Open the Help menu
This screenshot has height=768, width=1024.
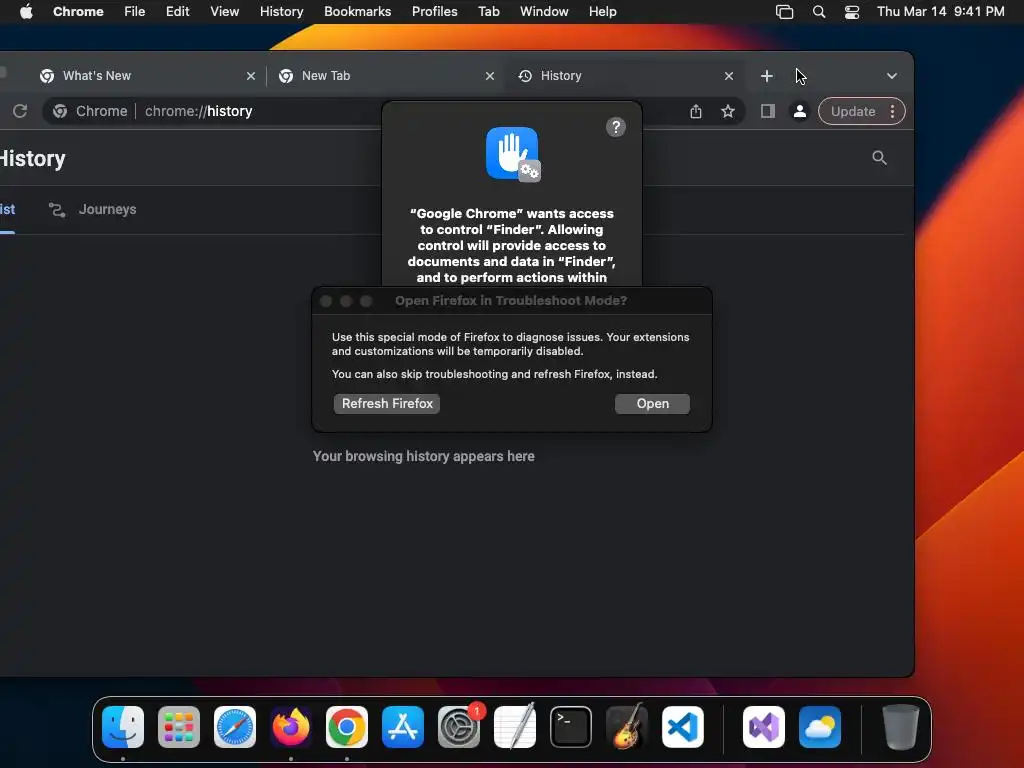click(602, 12)
